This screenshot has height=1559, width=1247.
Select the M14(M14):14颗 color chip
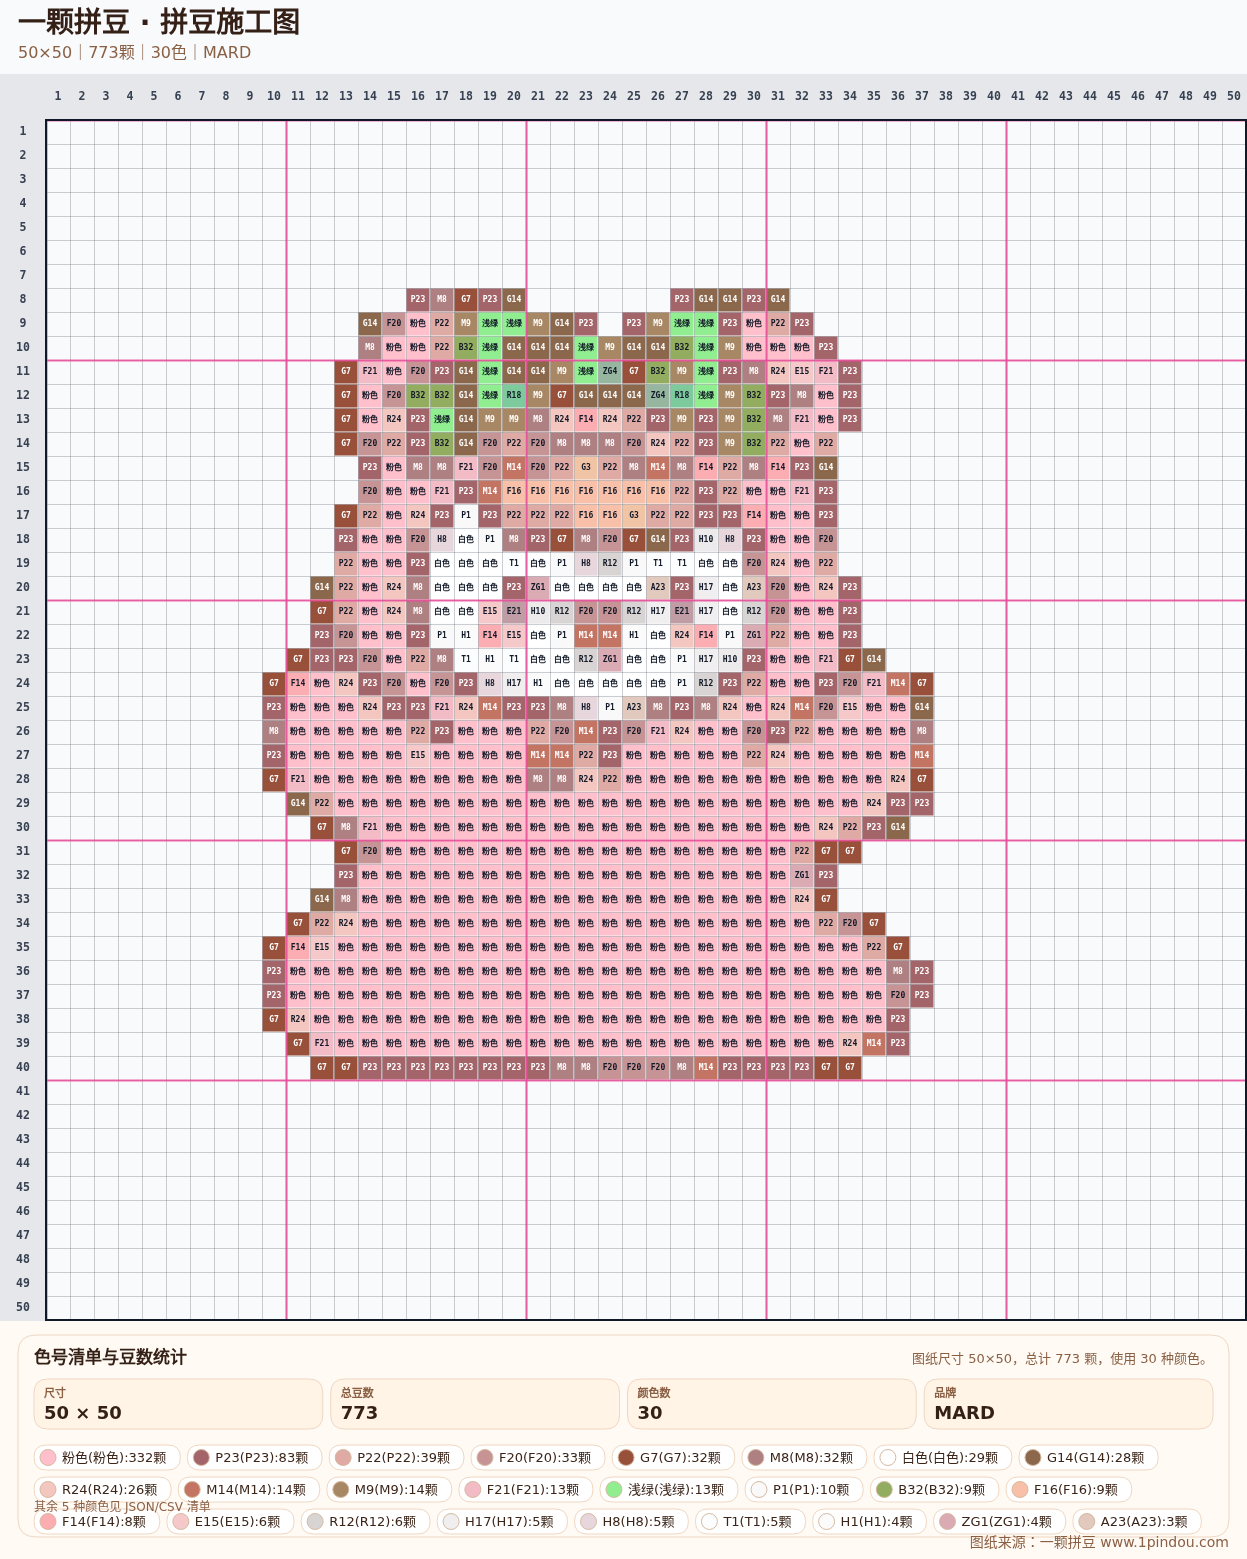(249, 1489)
